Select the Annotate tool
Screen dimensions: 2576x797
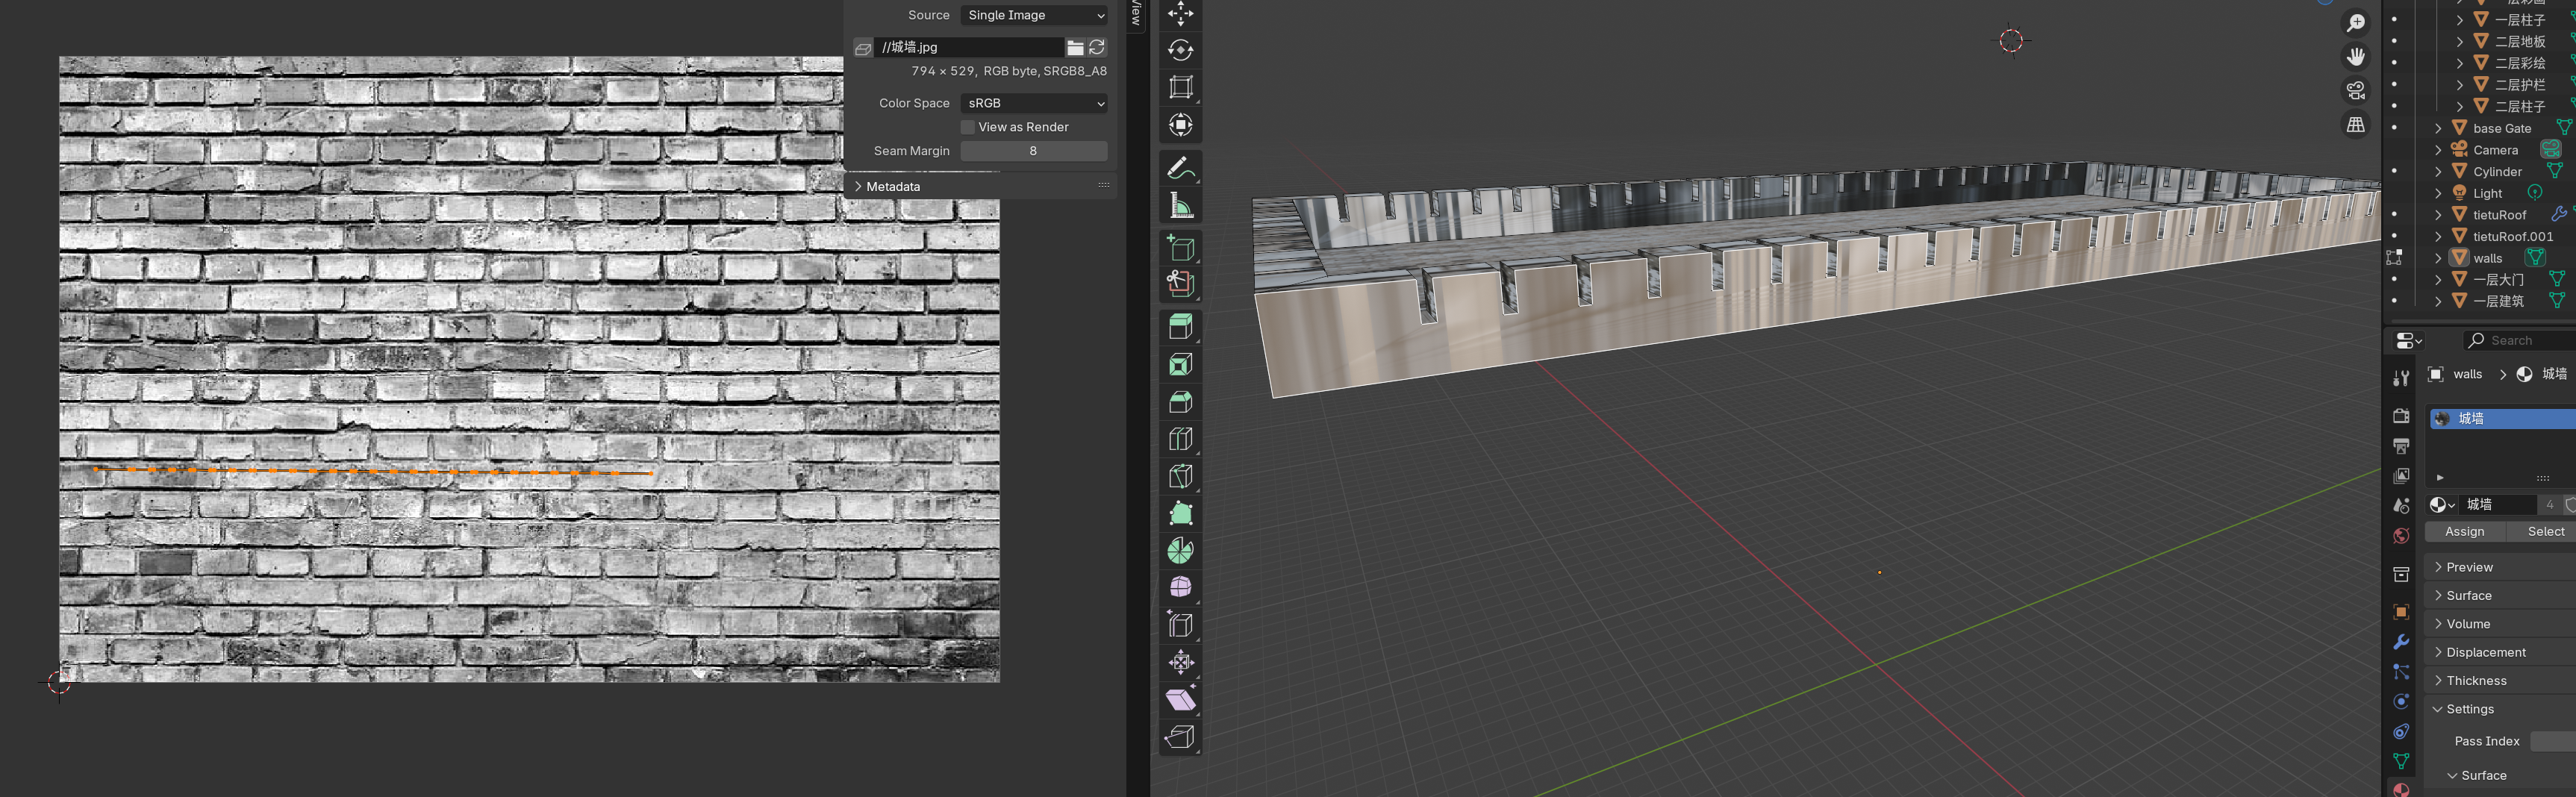pos(1181,168)
